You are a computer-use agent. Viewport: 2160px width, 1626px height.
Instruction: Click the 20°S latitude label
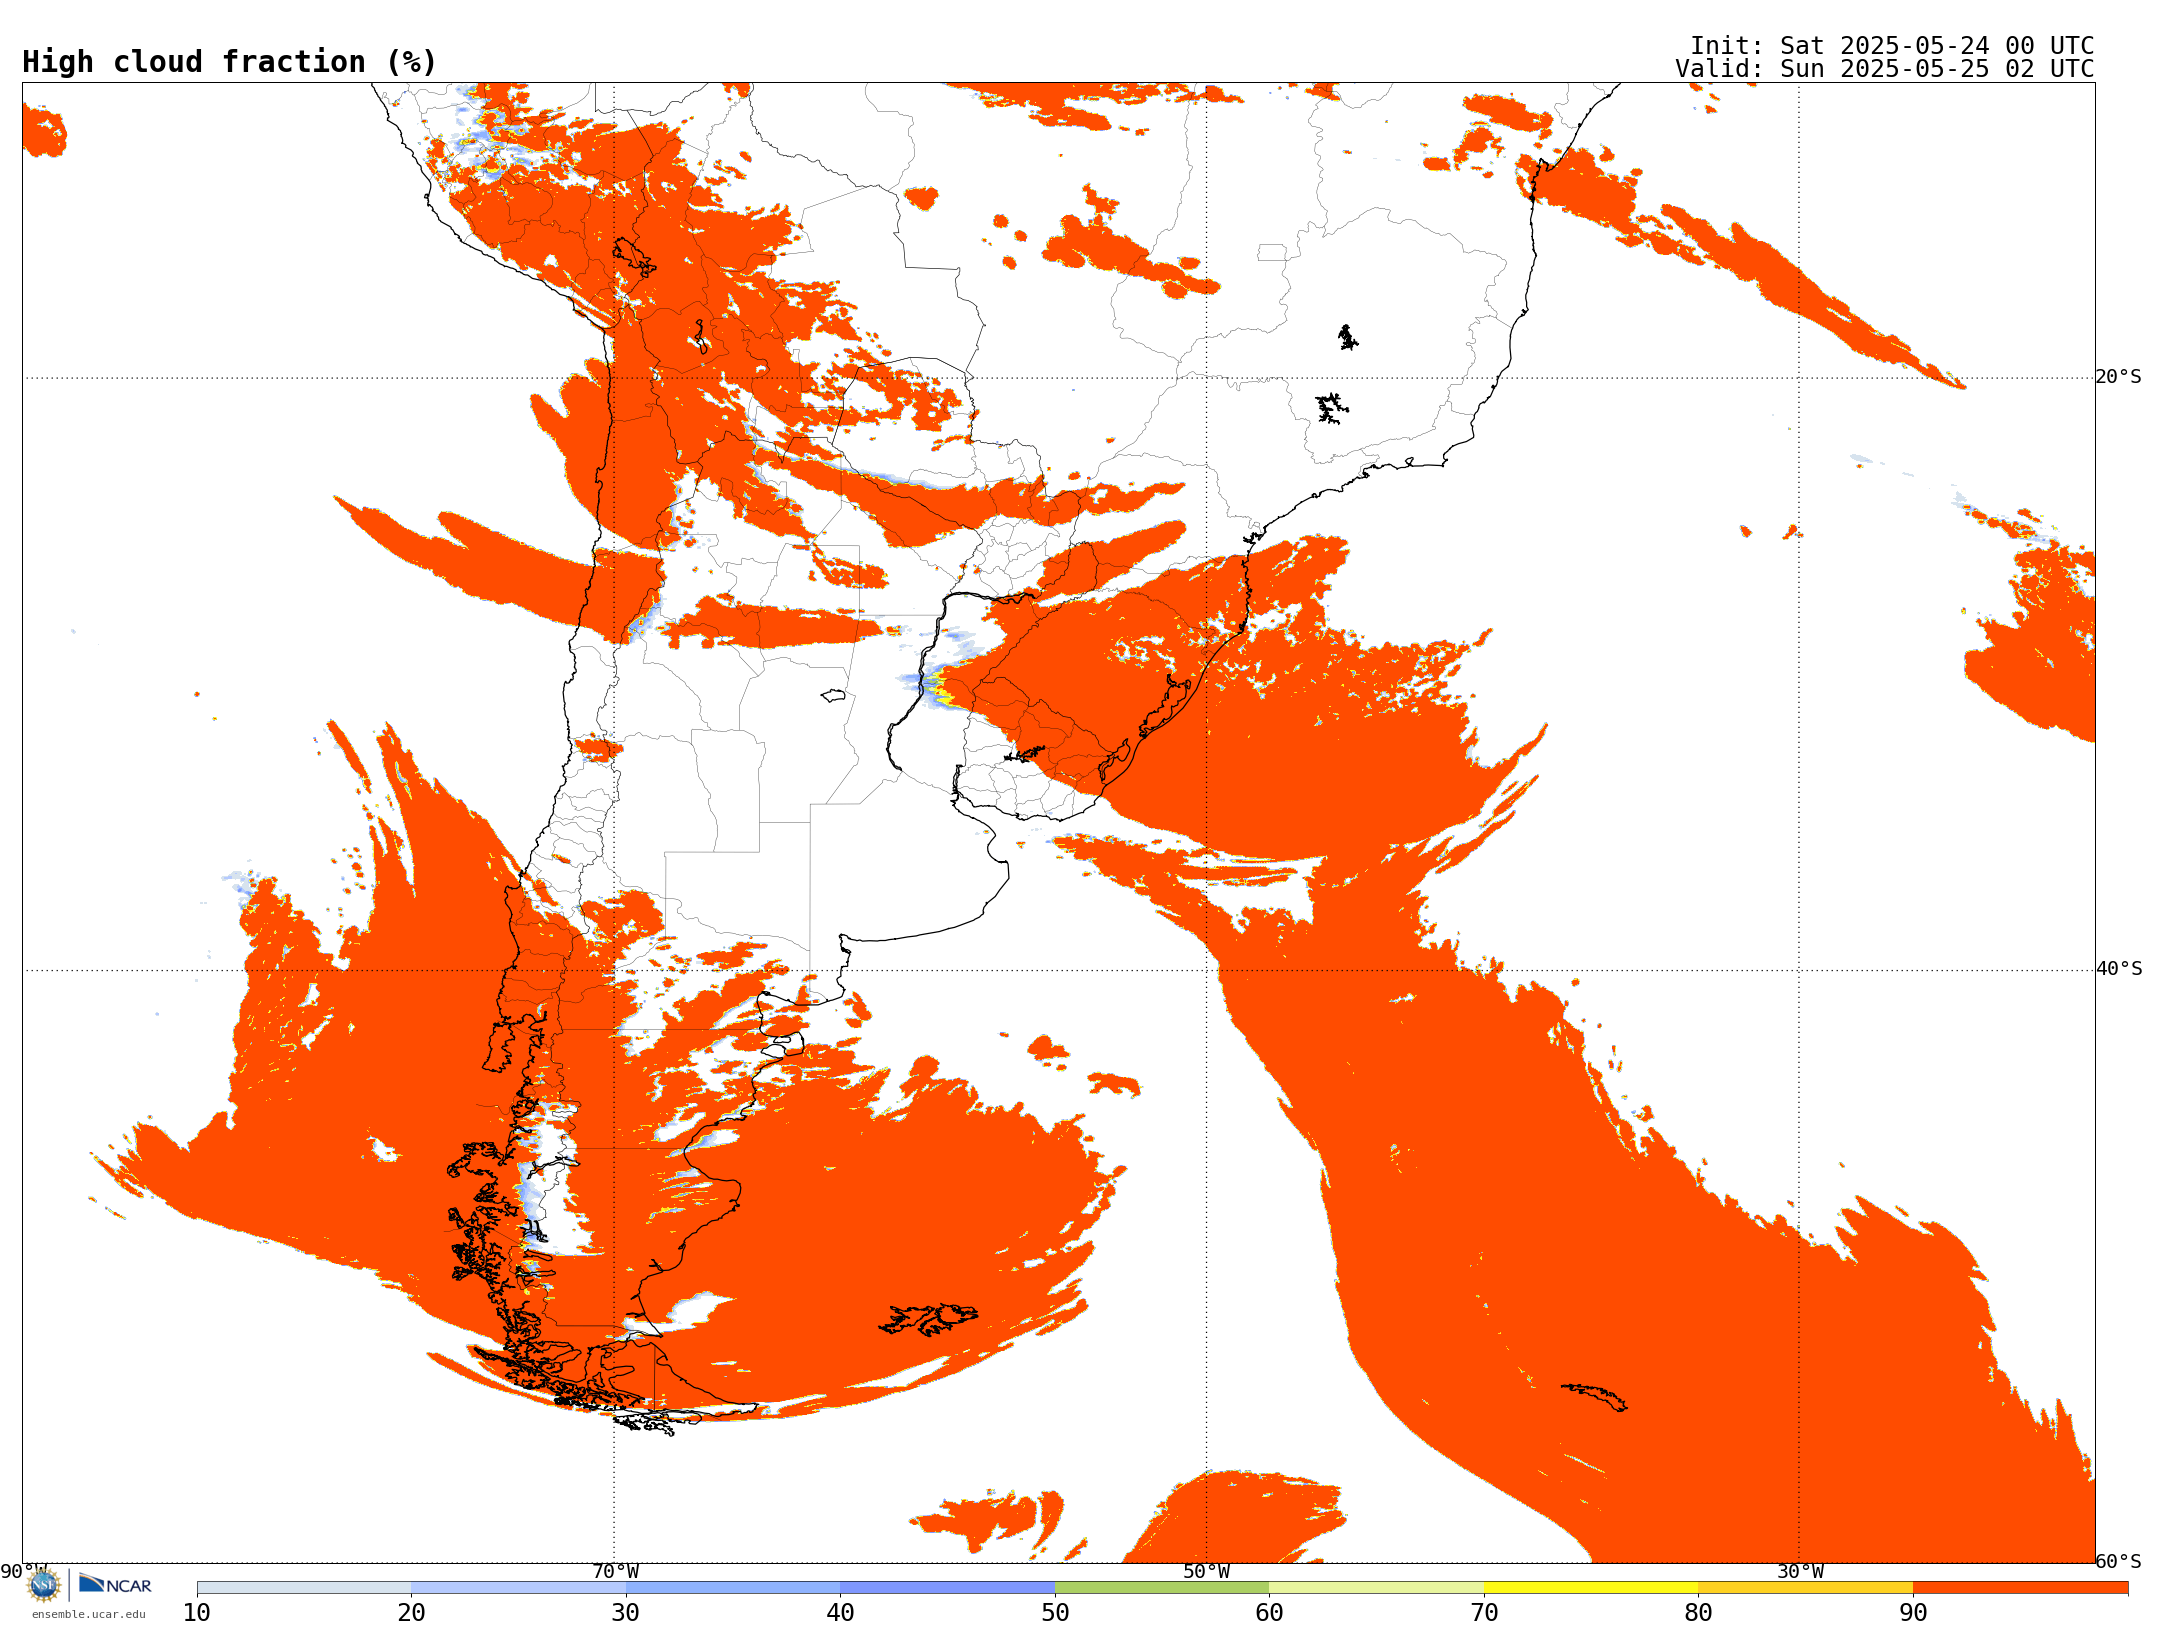(2118, 377)
